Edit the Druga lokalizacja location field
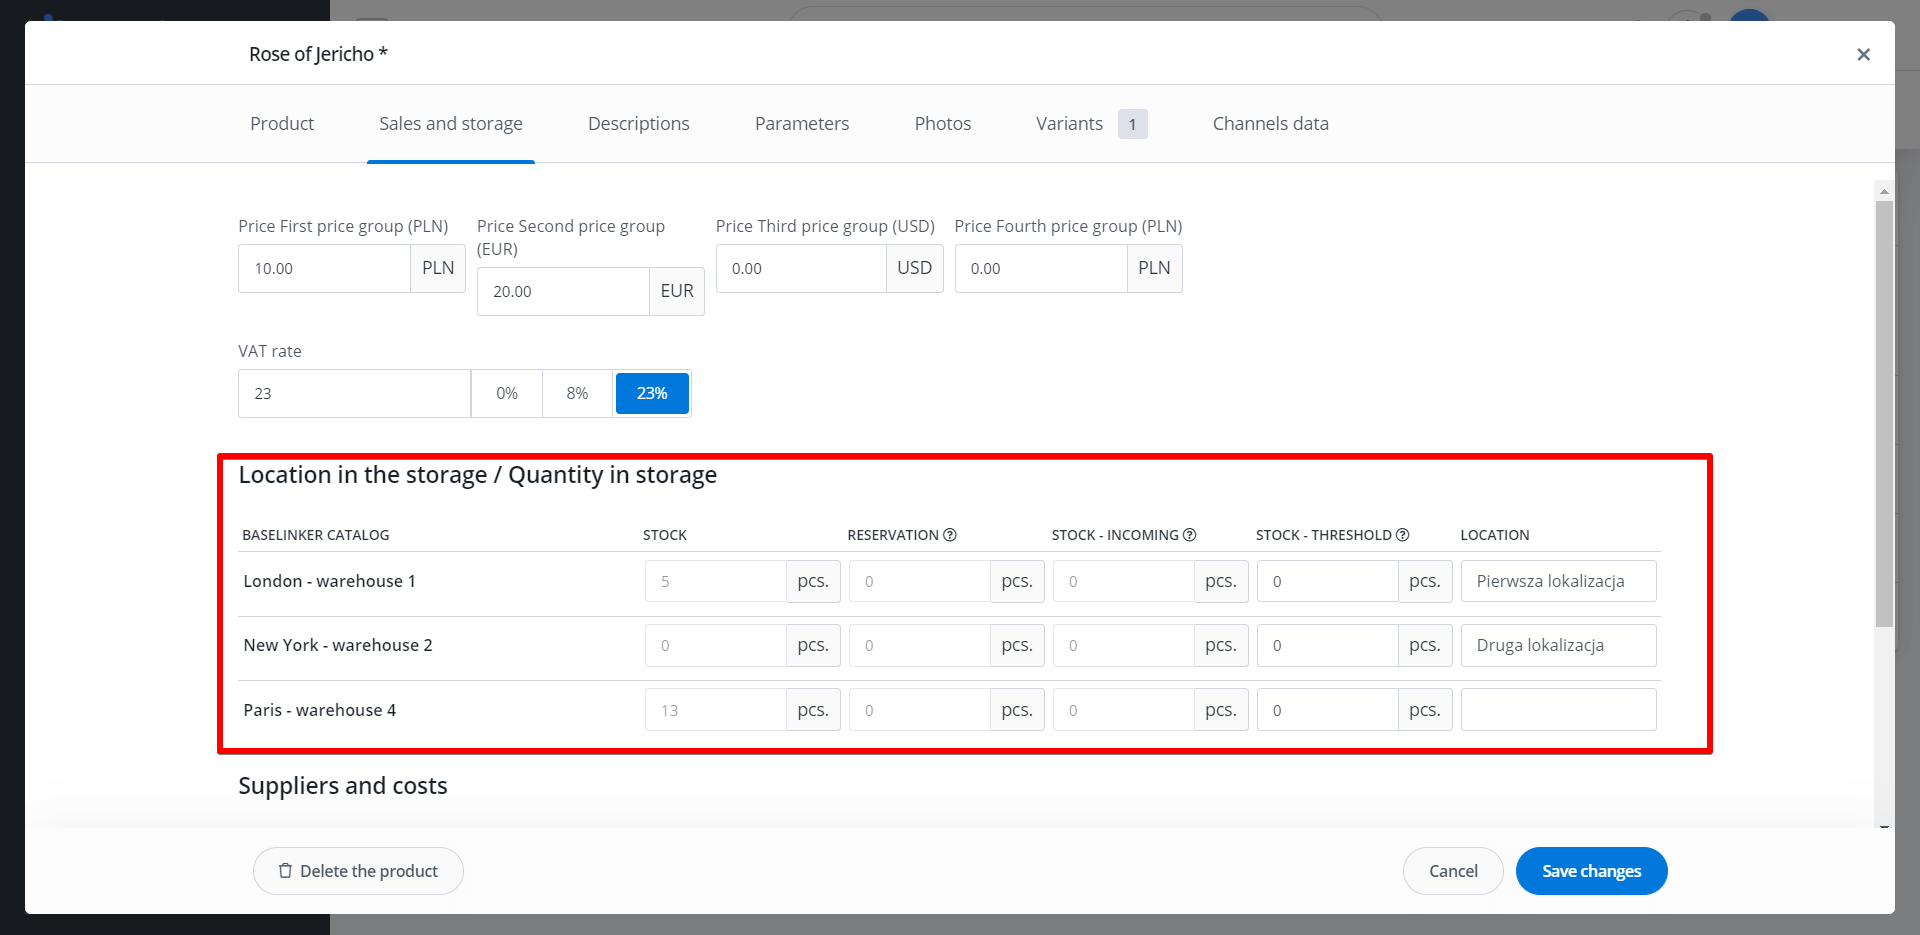Viewport: 1920px width, 935px height. [1558, 645]
